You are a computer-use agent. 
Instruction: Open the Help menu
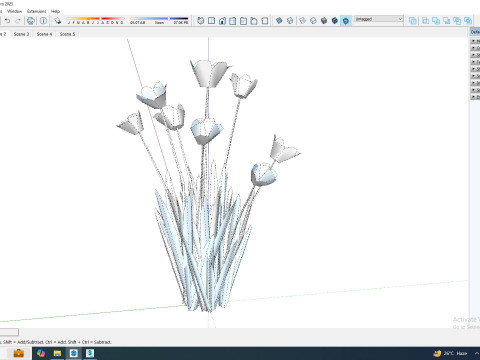[x=55, y=11]
